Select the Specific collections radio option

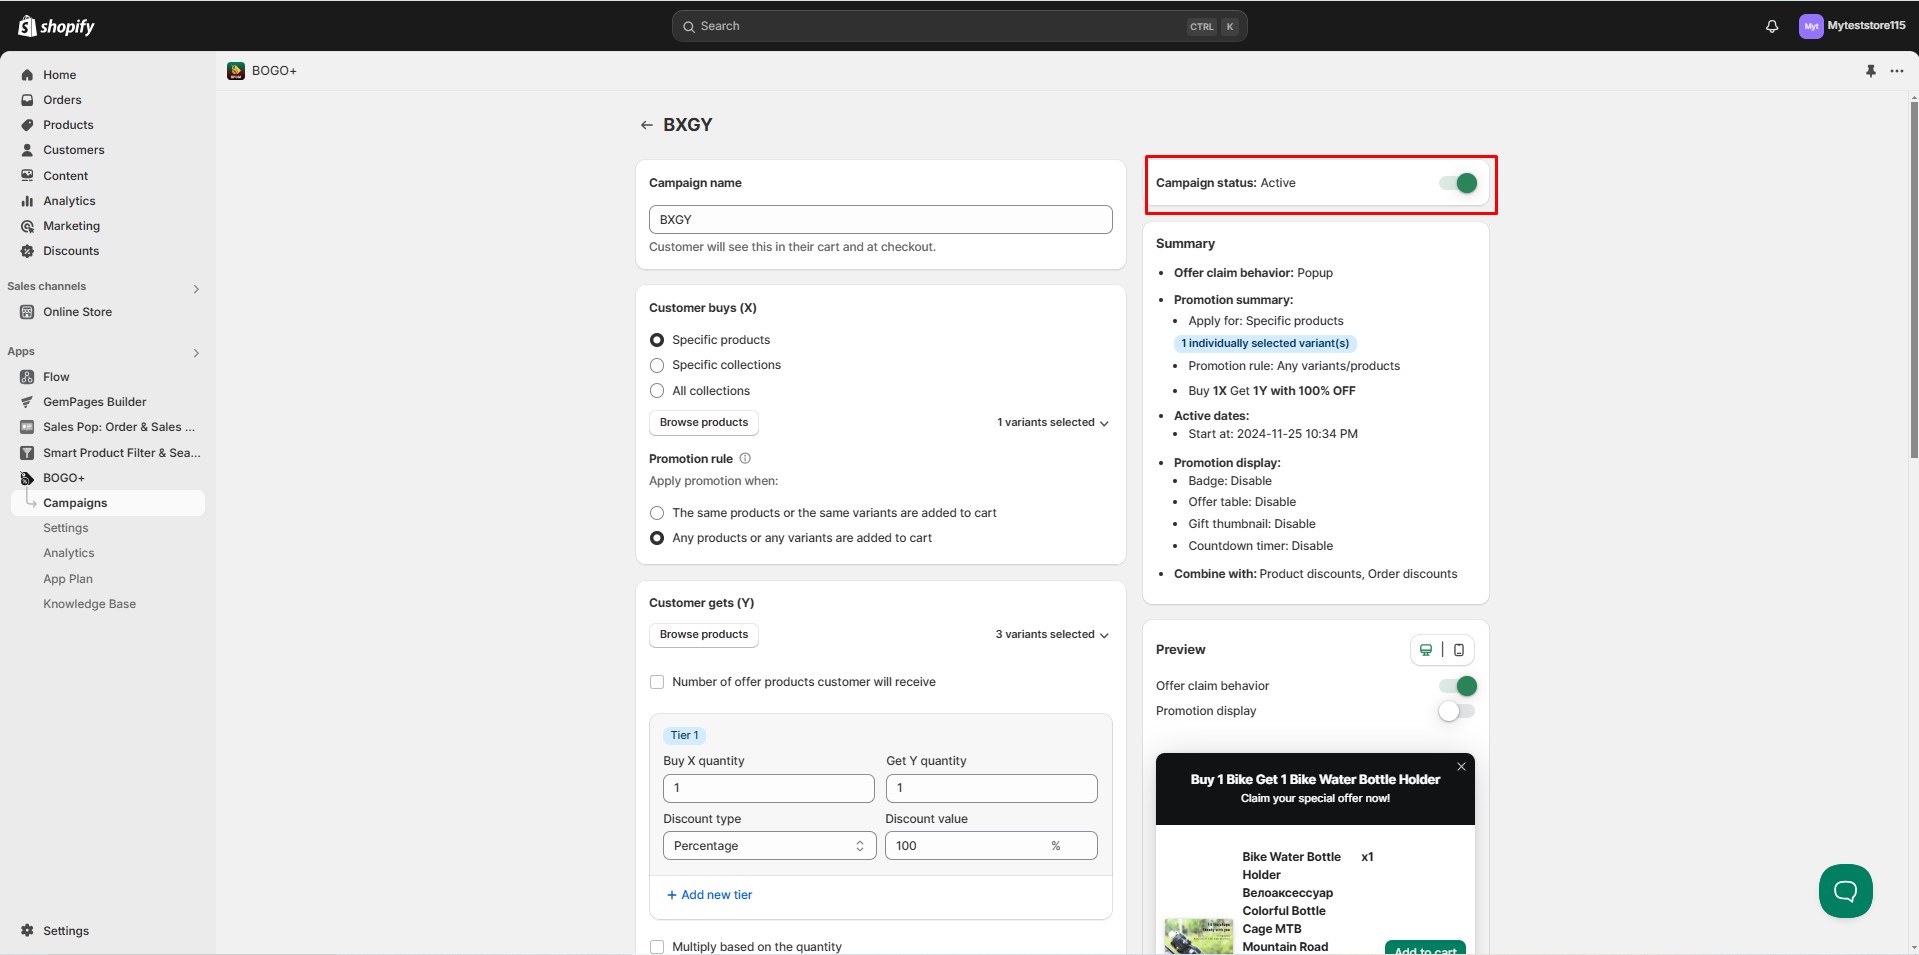click(x=657, y=365)
